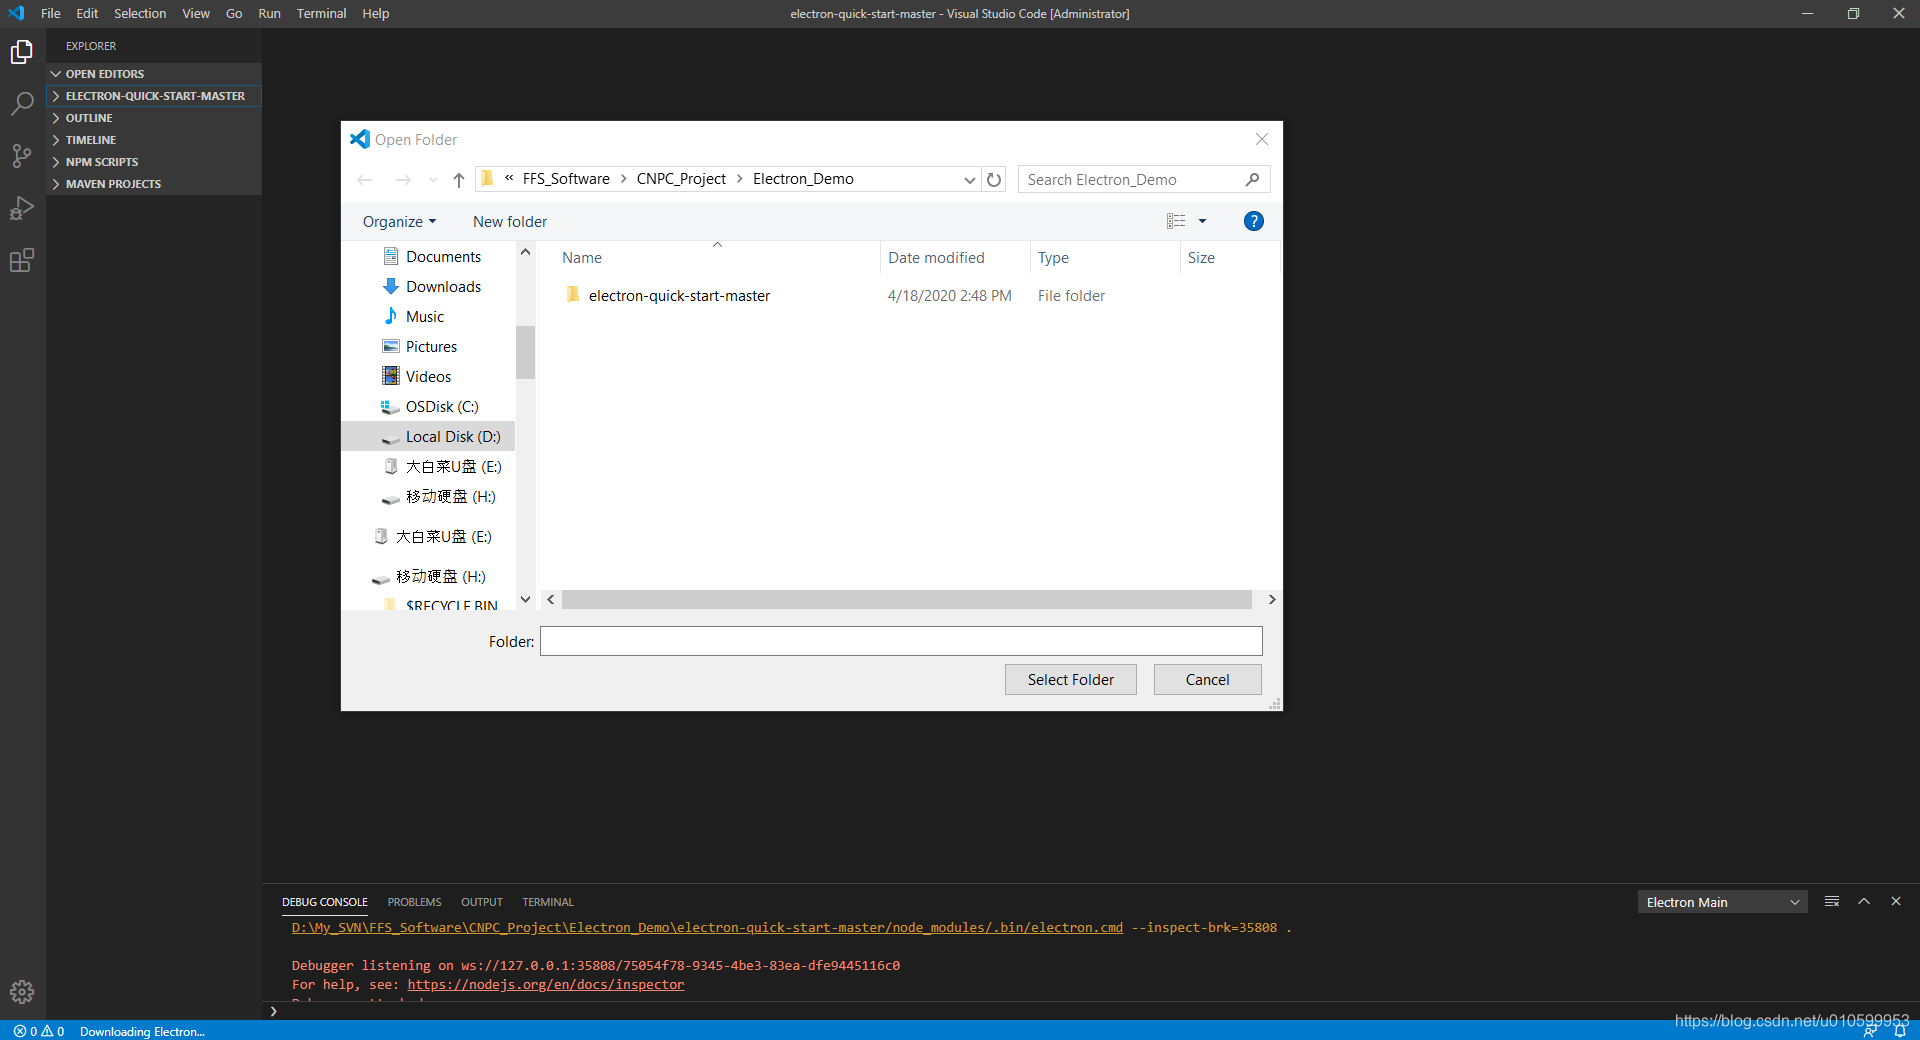
Task: Open the Electron Main debug session dropdown
Action: [x=1722, y=902]
